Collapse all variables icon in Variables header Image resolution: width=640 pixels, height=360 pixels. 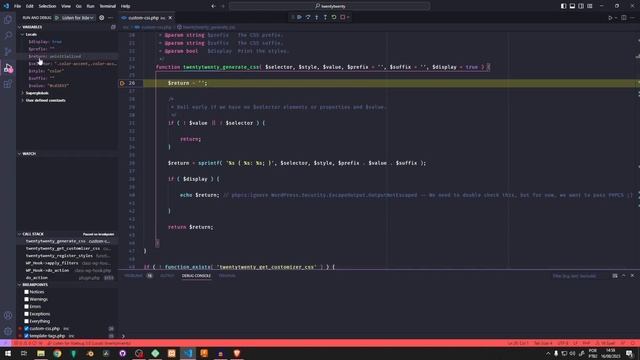tap(113, 27)
